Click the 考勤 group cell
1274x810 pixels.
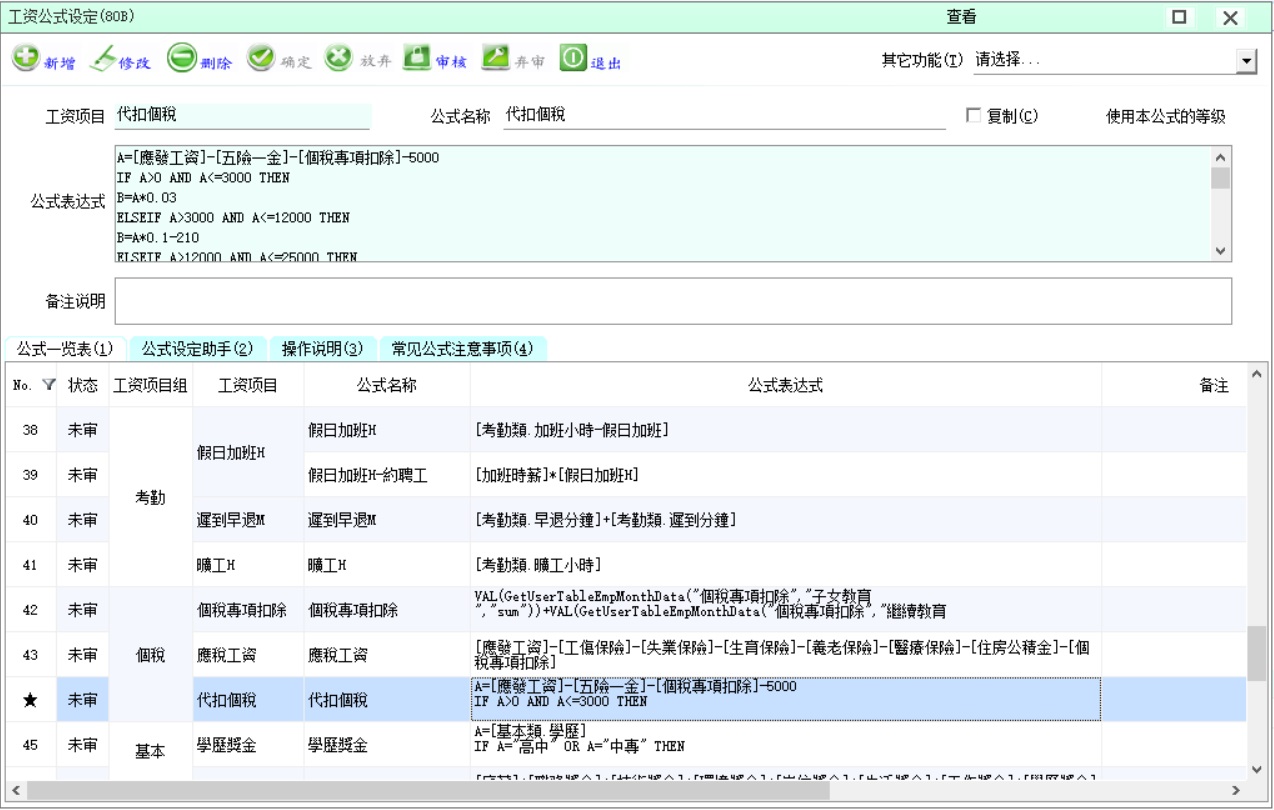(x=150, y=497)
